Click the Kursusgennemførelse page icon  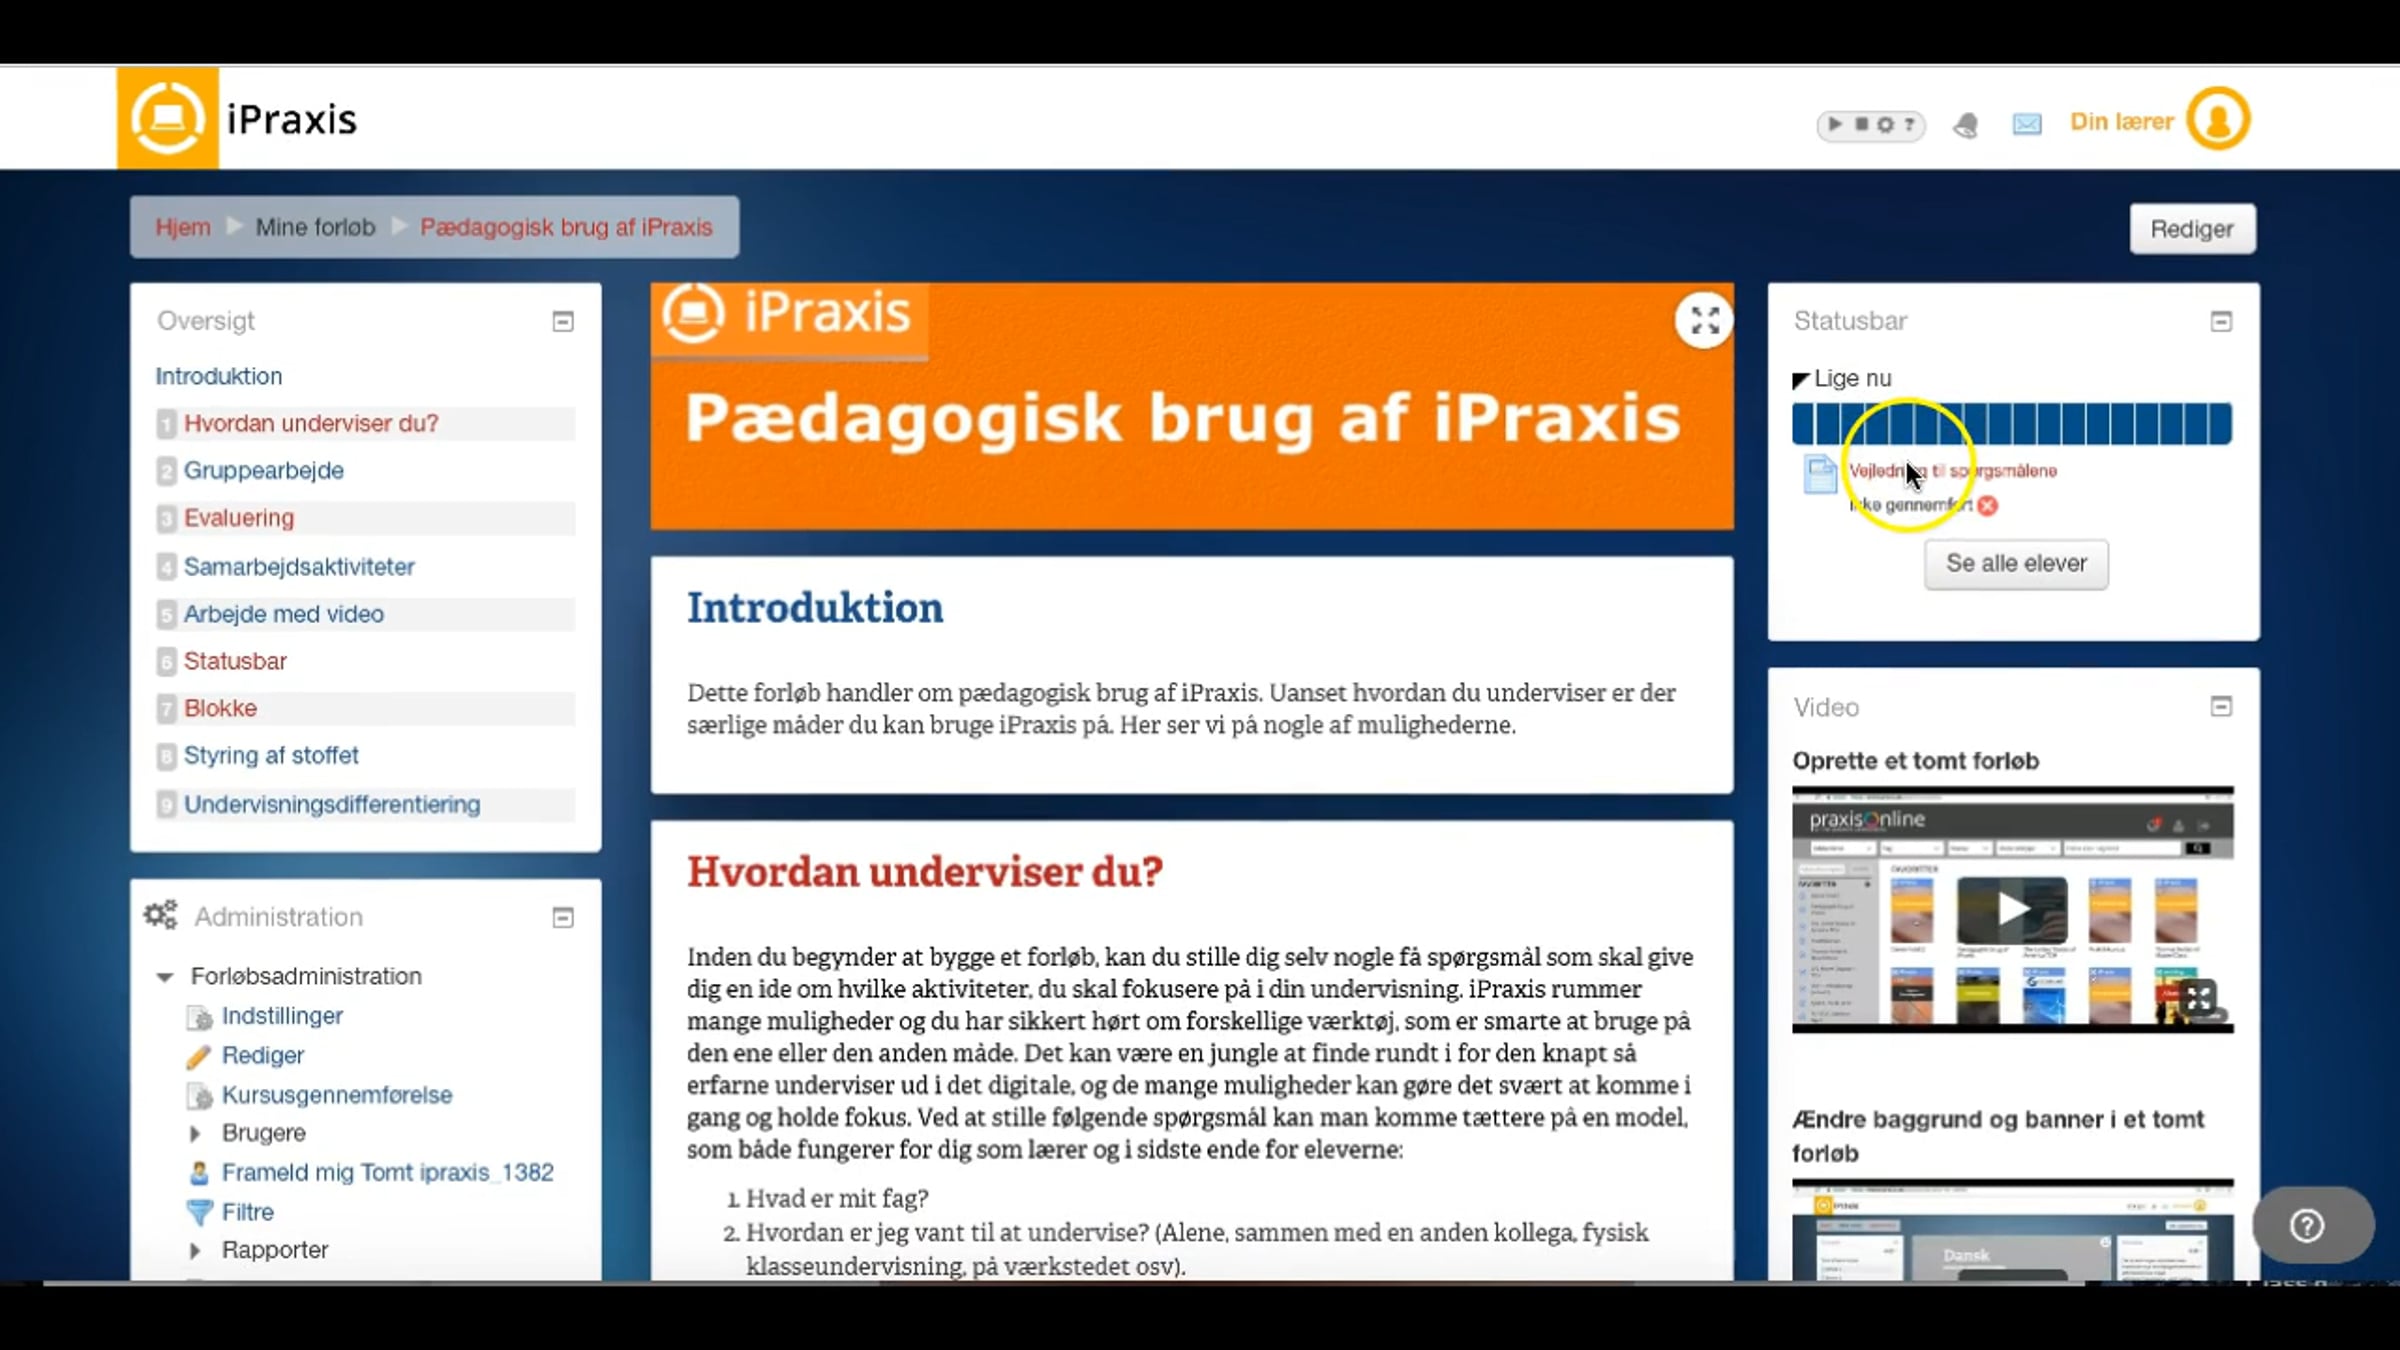tap(200, 1096)
